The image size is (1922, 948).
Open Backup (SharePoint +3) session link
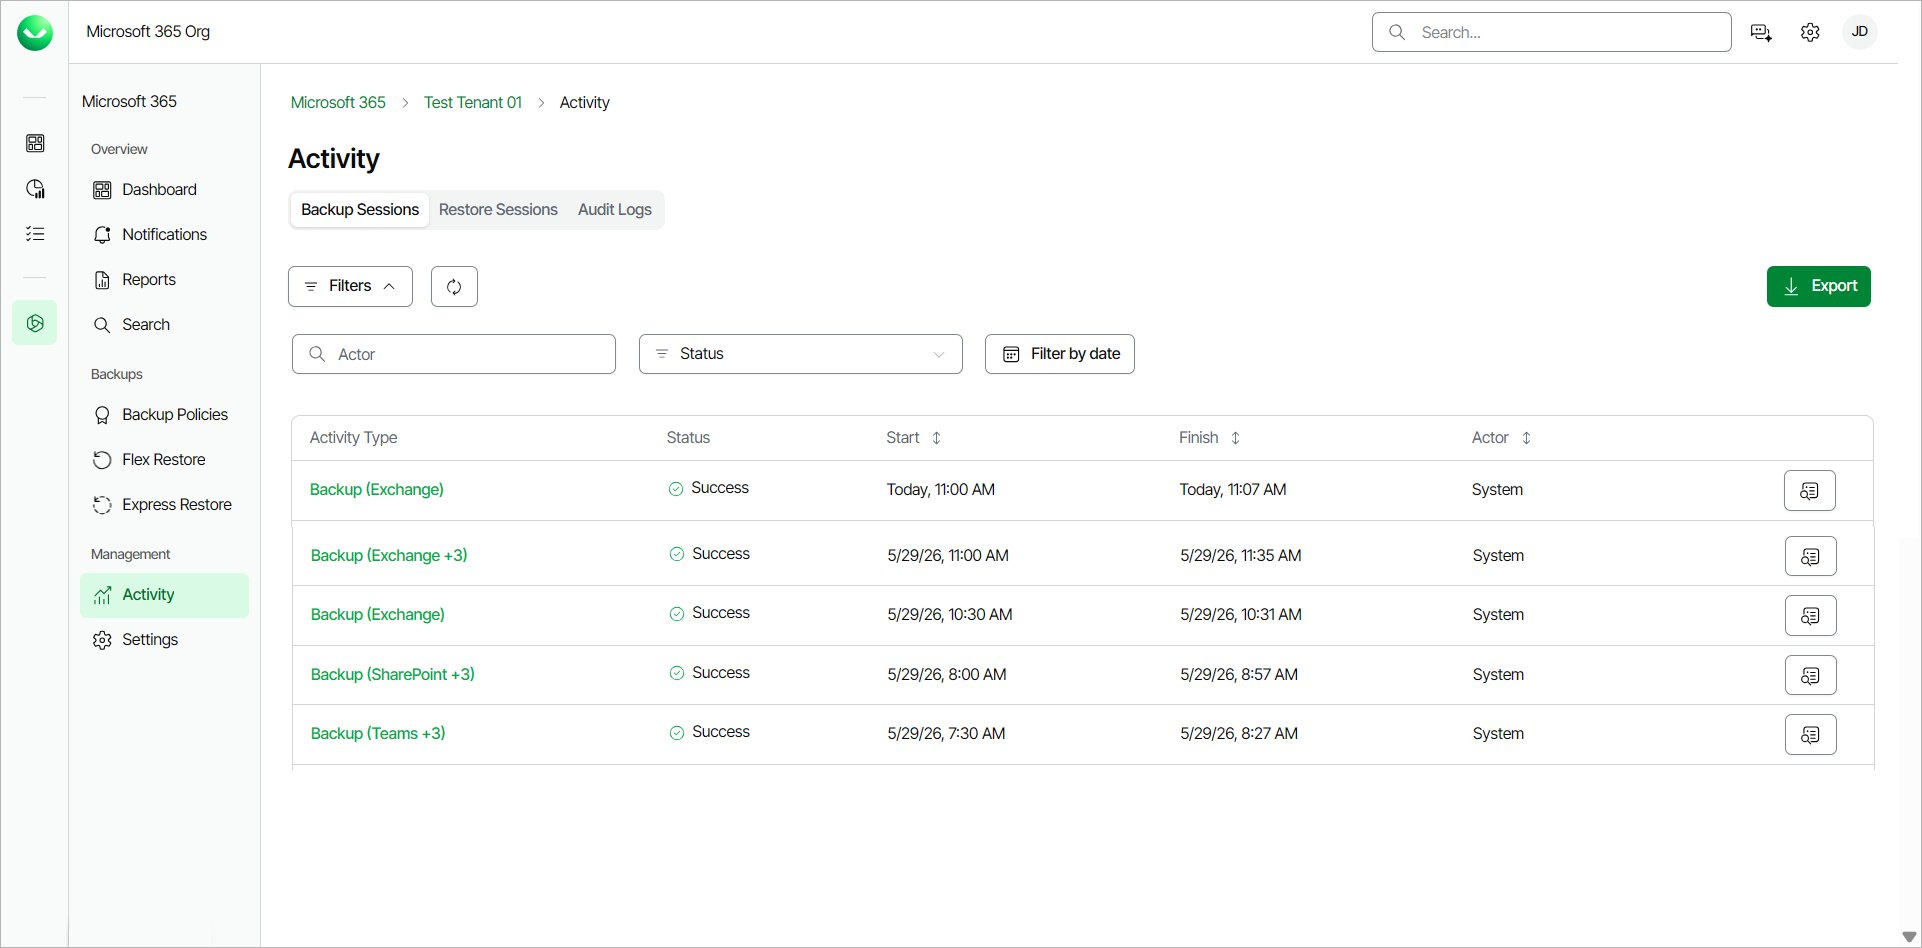point(393,675)
